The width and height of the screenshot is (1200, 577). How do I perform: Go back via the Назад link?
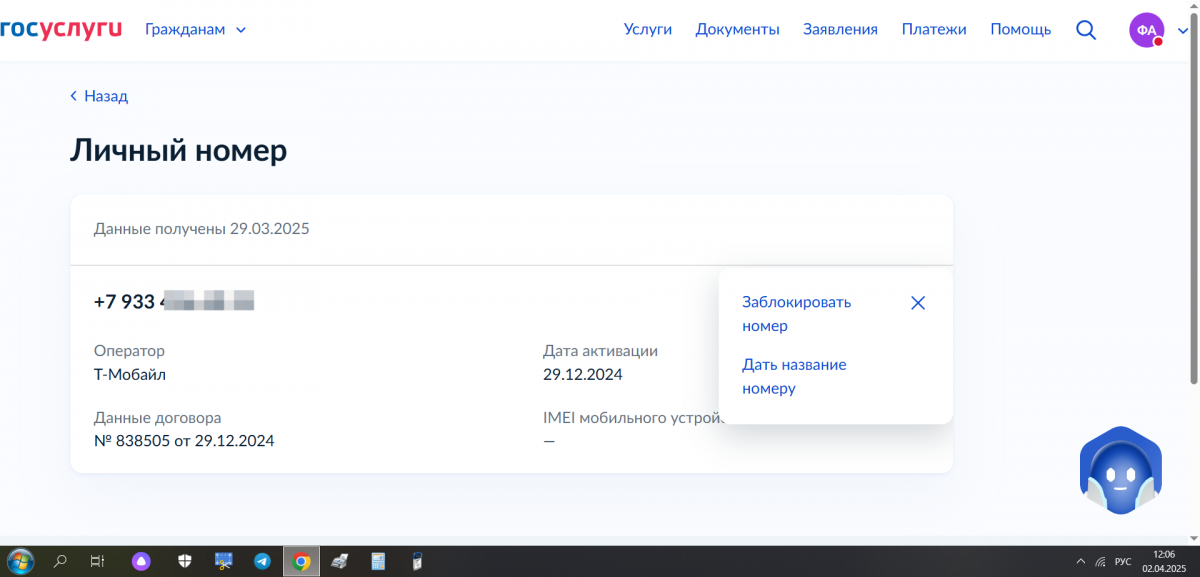[x=99, y=96]
